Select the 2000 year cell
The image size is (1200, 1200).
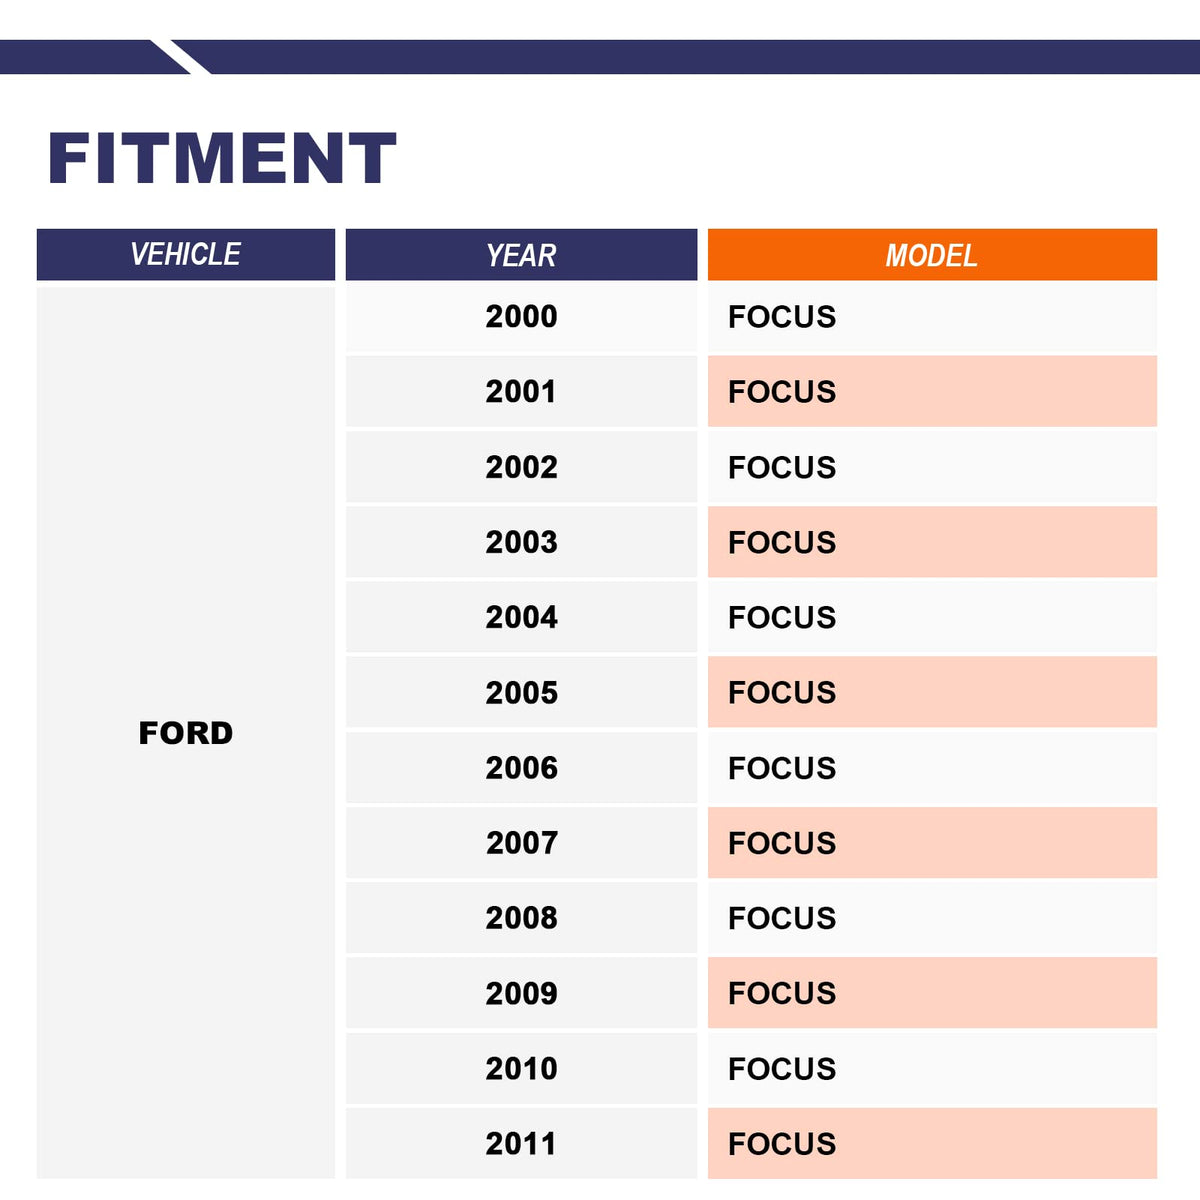click(521, 317)
